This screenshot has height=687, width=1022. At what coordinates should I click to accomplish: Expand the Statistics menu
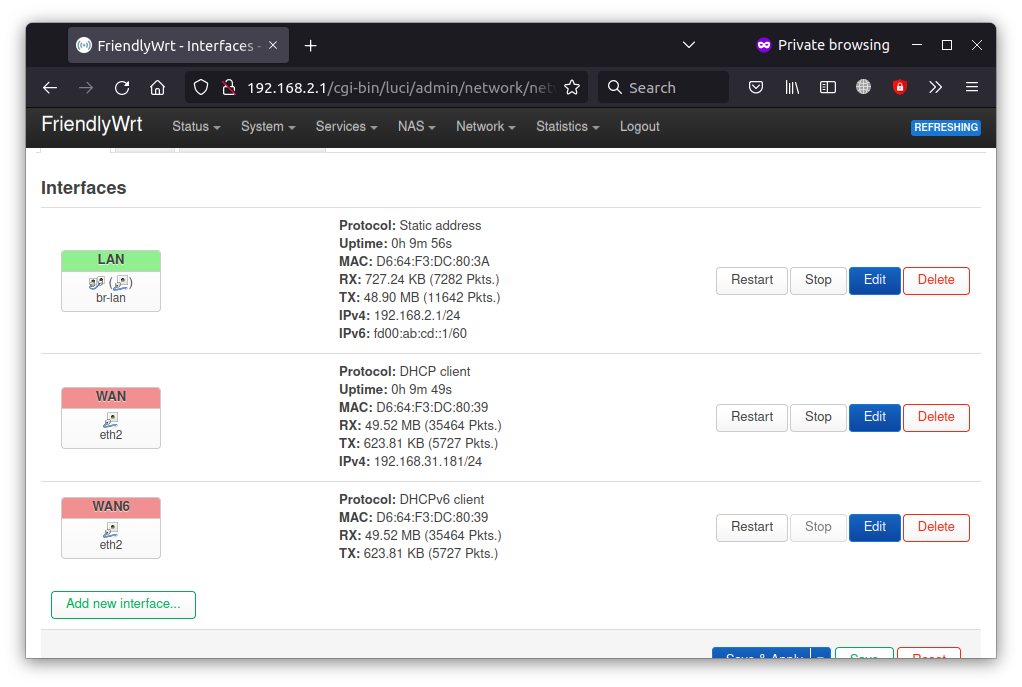pos(568,126)
